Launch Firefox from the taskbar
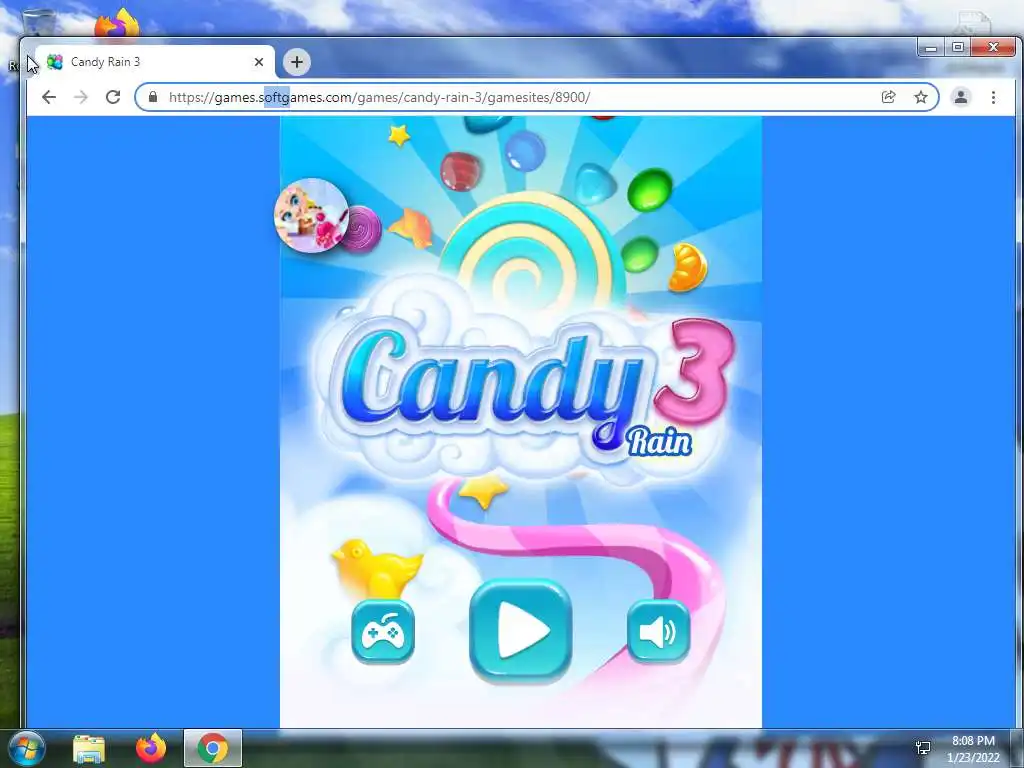The width and height of the screenshot is (1024, 768). [151, 748]
